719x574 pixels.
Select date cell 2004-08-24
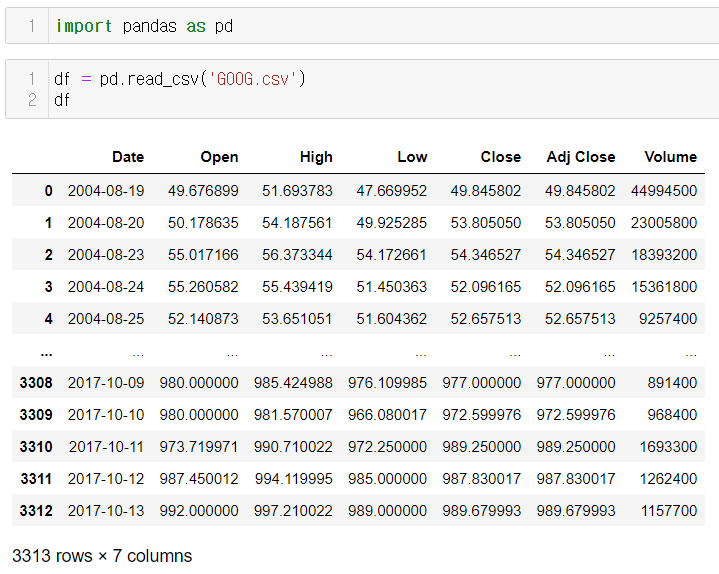[x=106, y=287]
